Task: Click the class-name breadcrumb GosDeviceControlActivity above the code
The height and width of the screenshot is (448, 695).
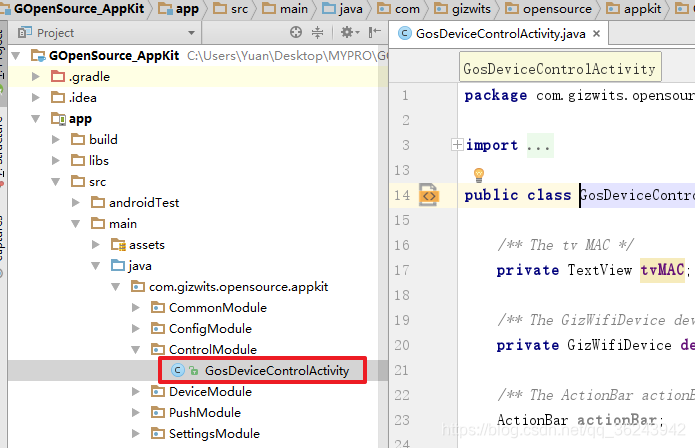Action: point(560,67)
